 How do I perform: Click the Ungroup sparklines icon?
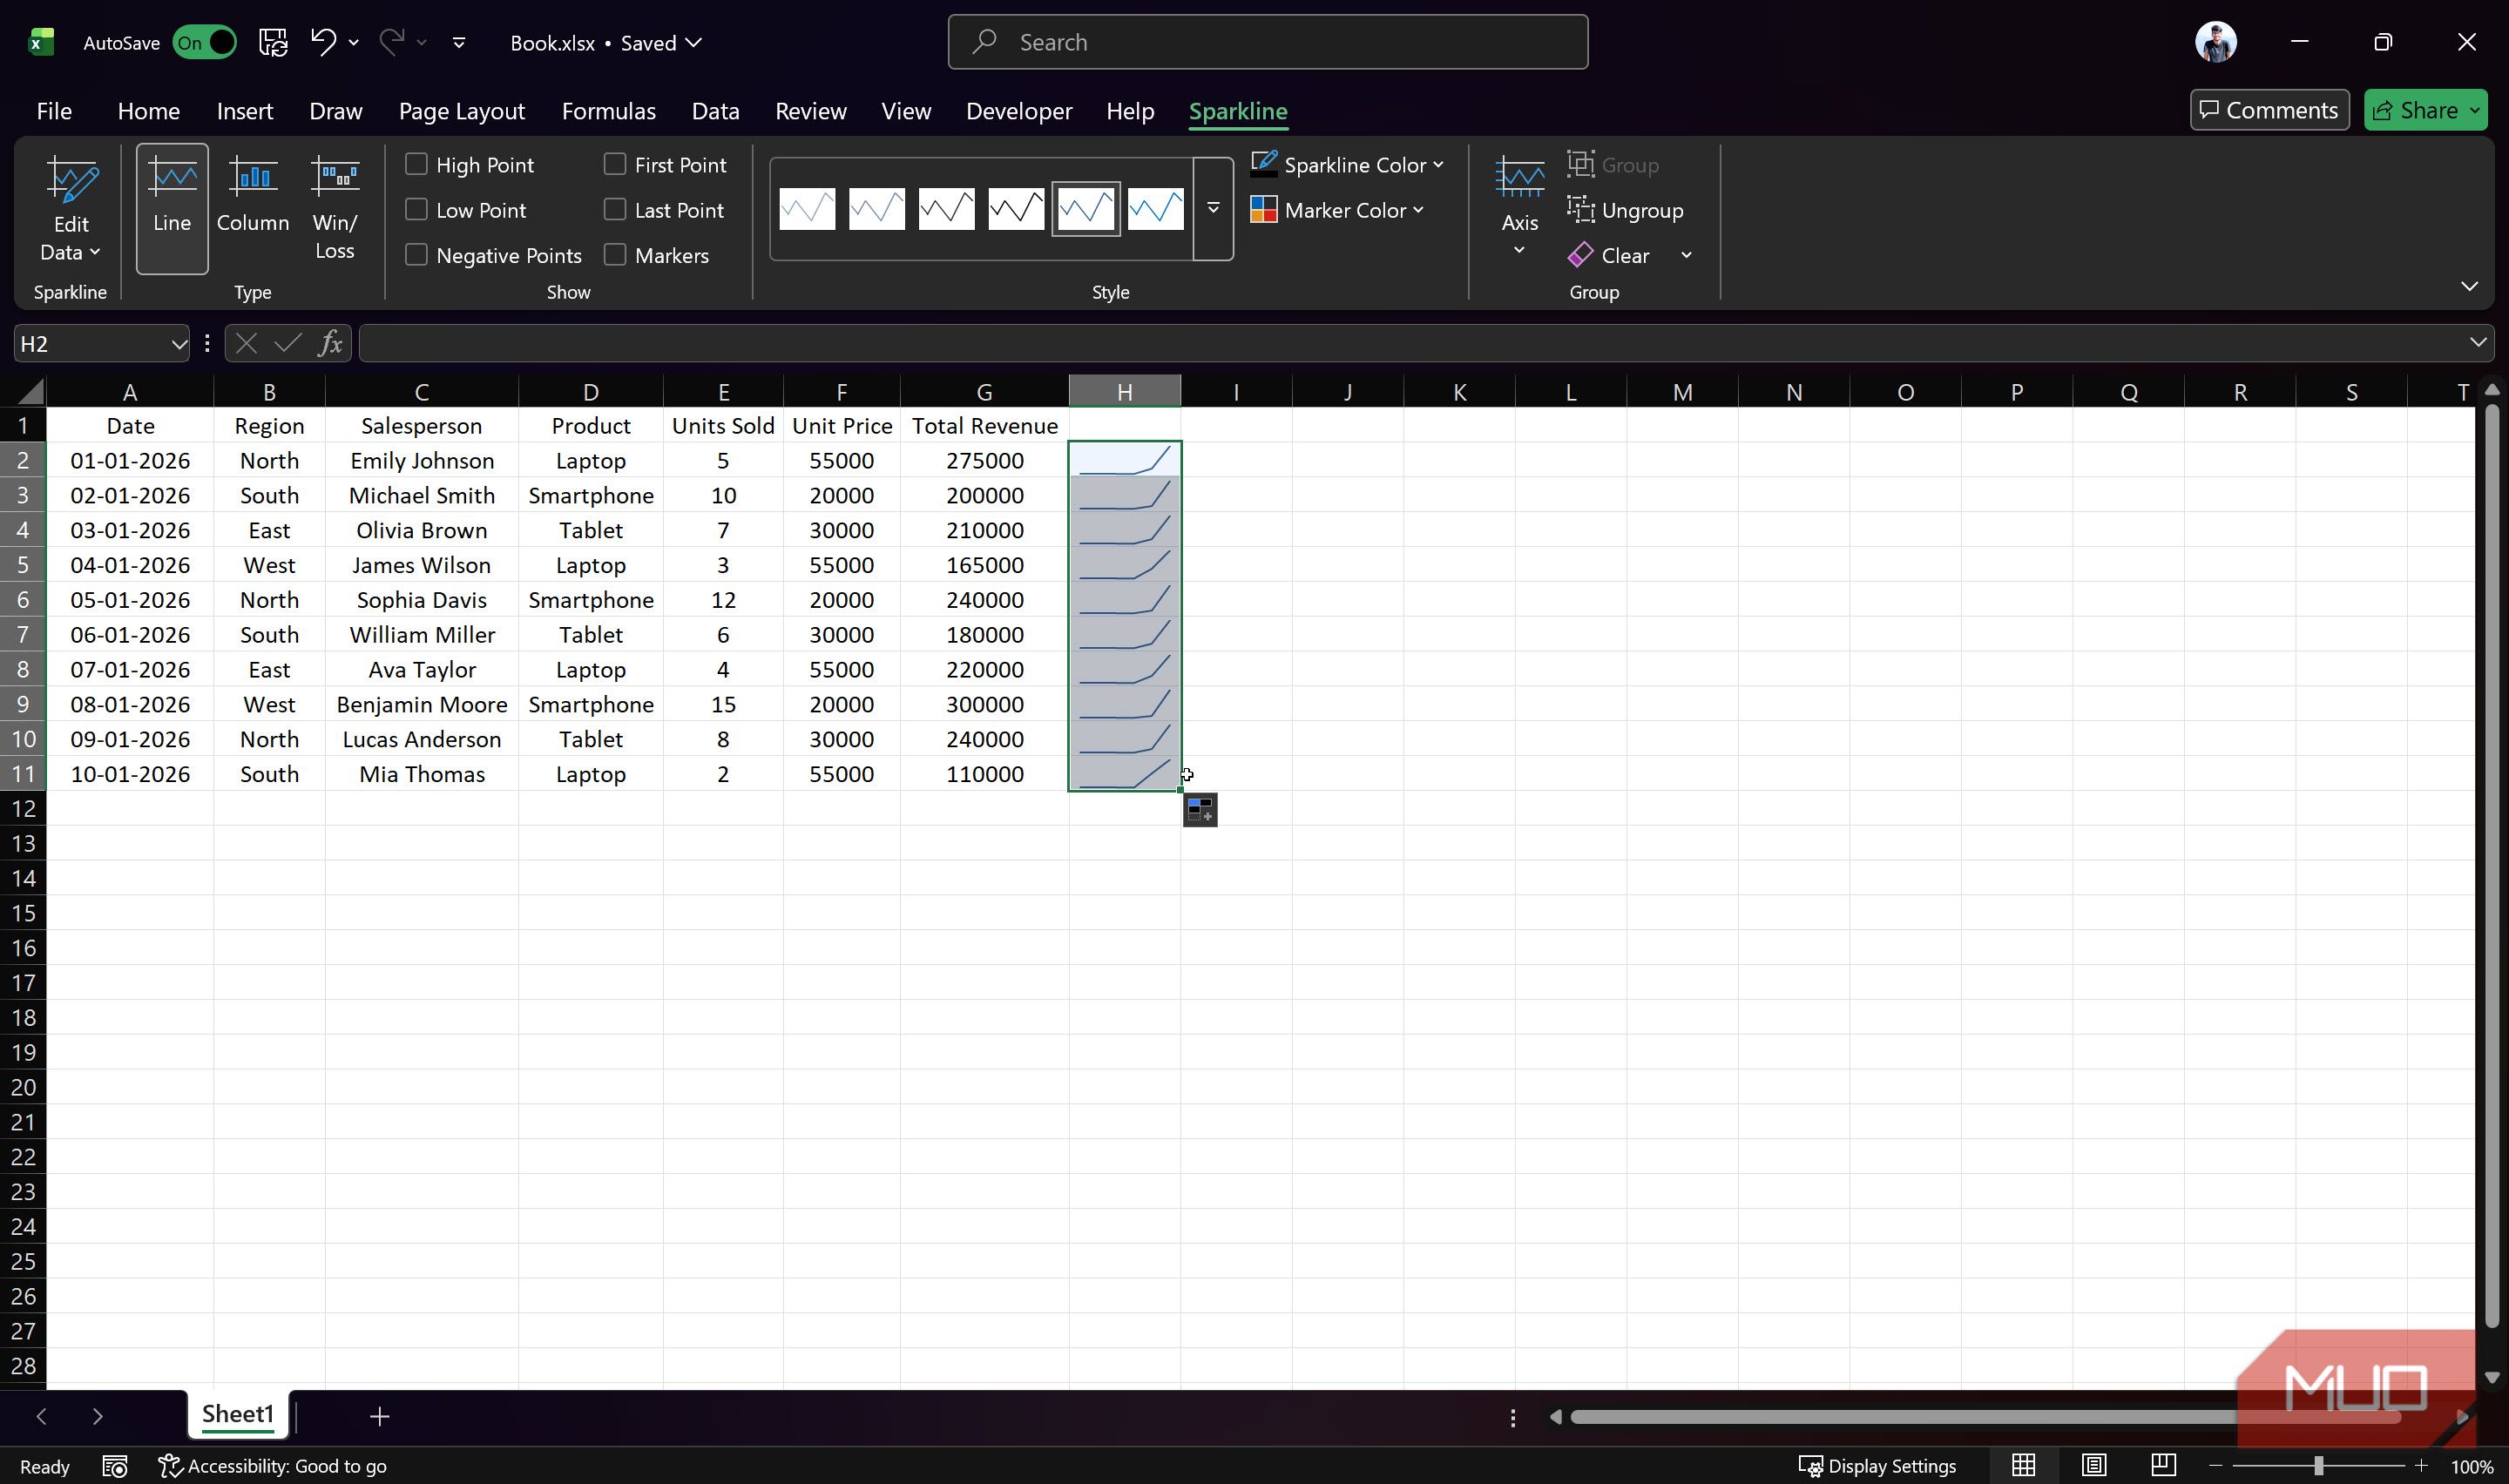1580,209
